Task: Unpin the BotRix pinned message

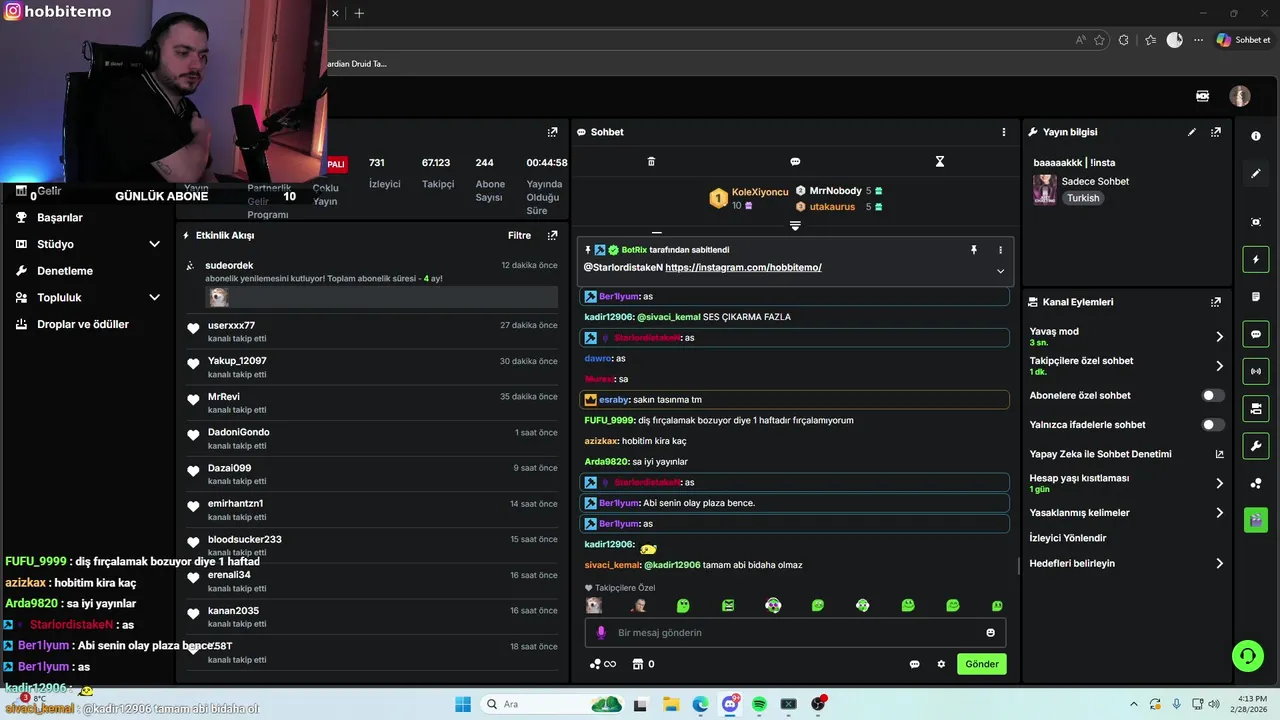Action: pyautogui.click(x=974, y=250)
